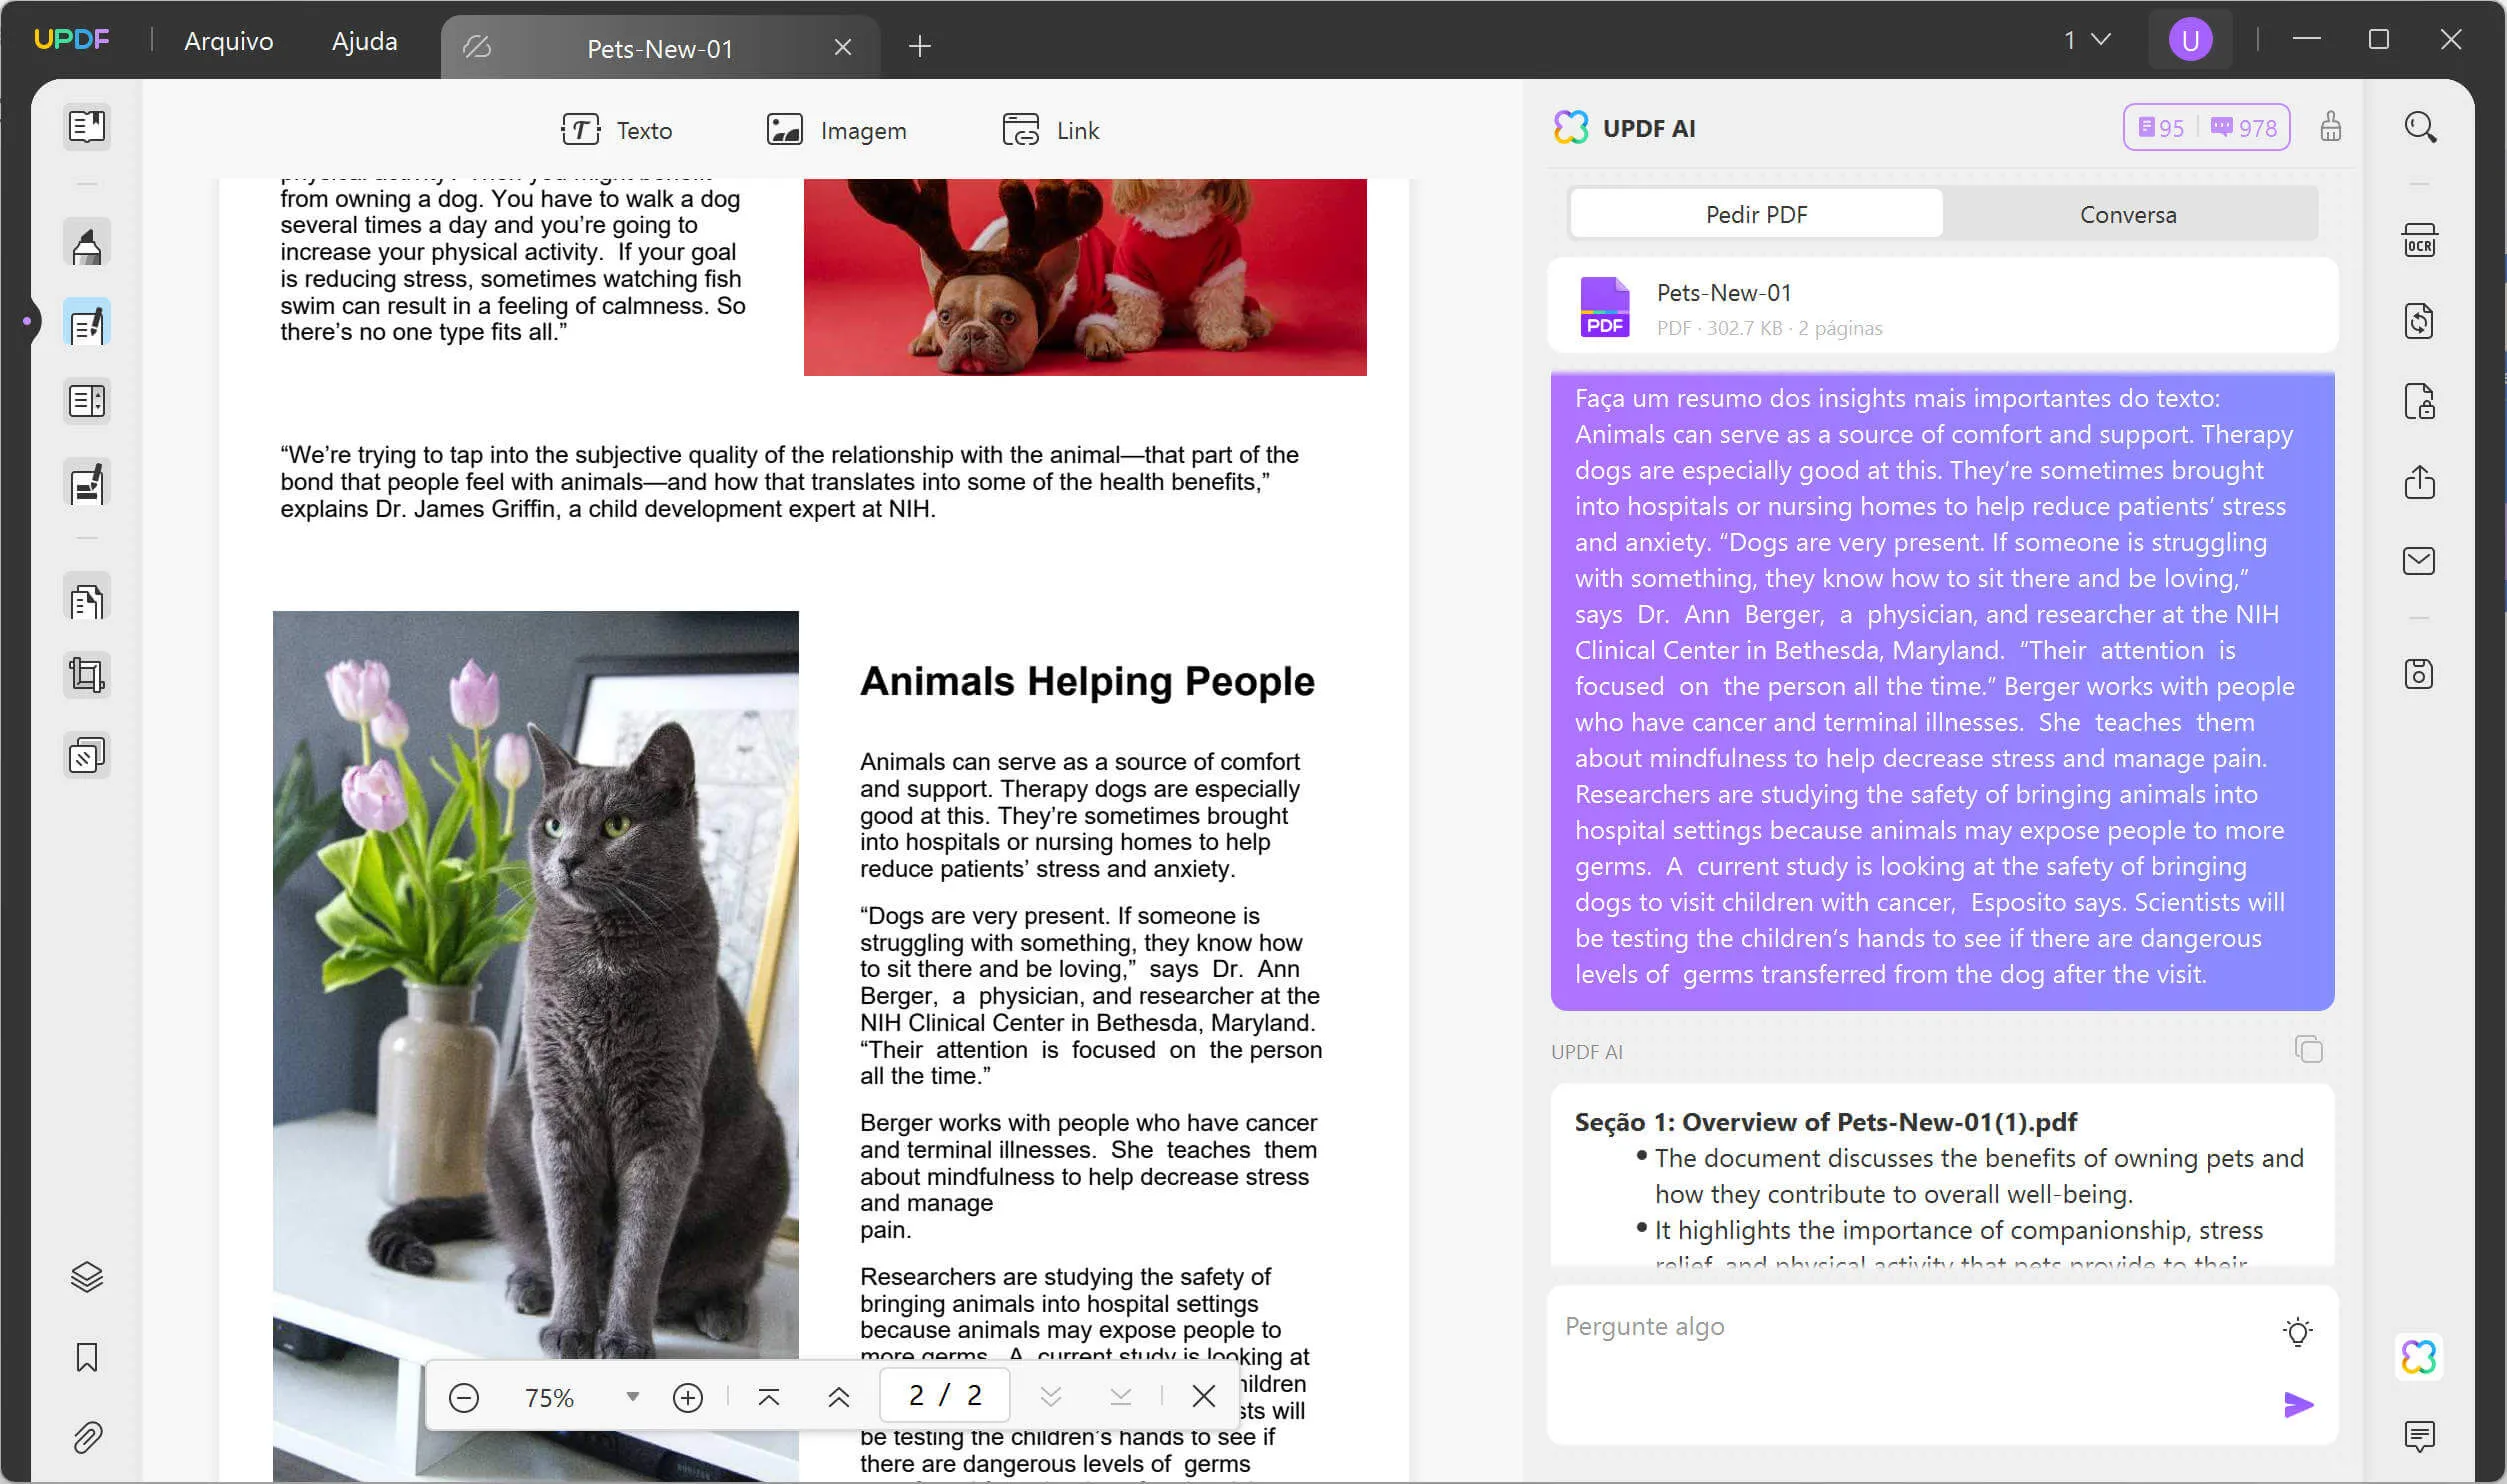Open the Arquivo menu
Viewport: 2507px width, 1484px height.
point(228,41)
